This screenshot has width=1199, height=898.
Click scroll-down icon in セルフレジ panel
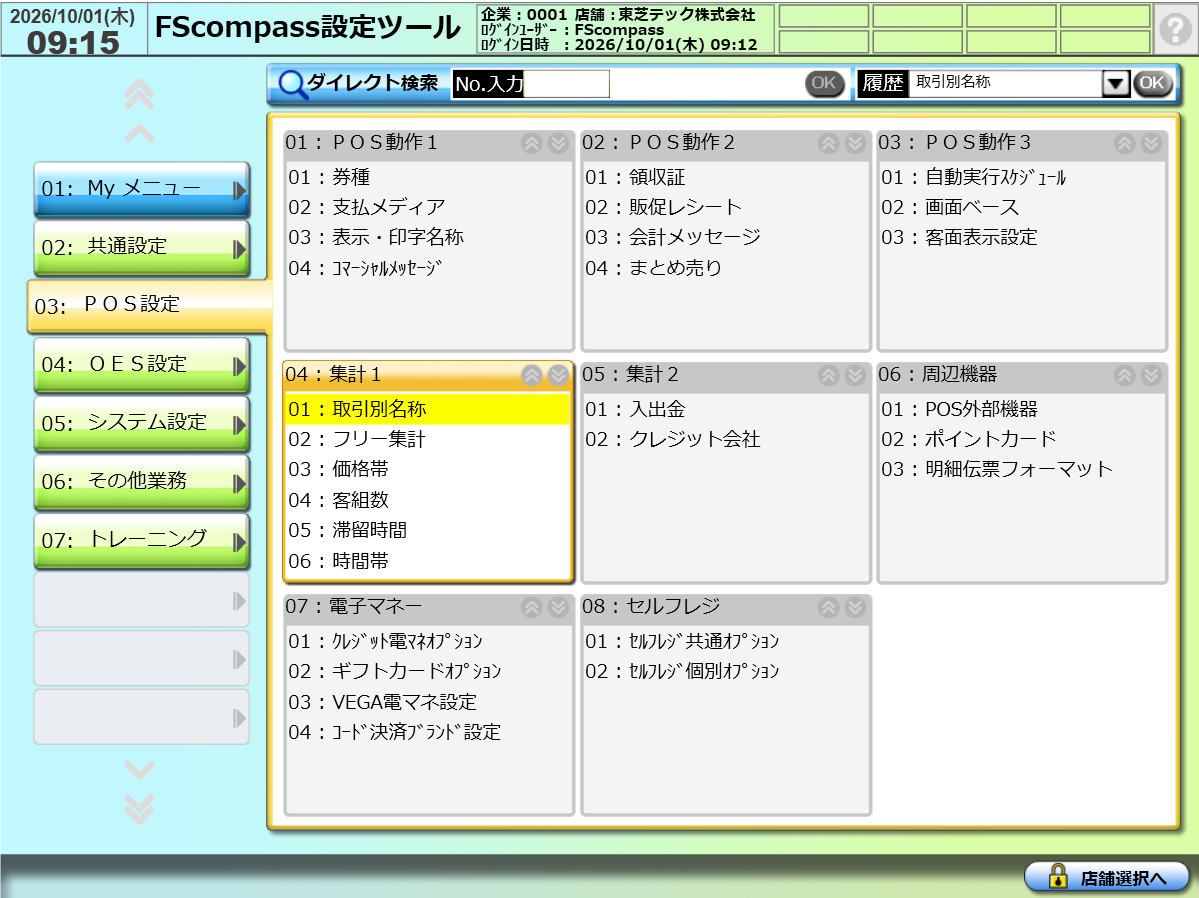(856, 607)
